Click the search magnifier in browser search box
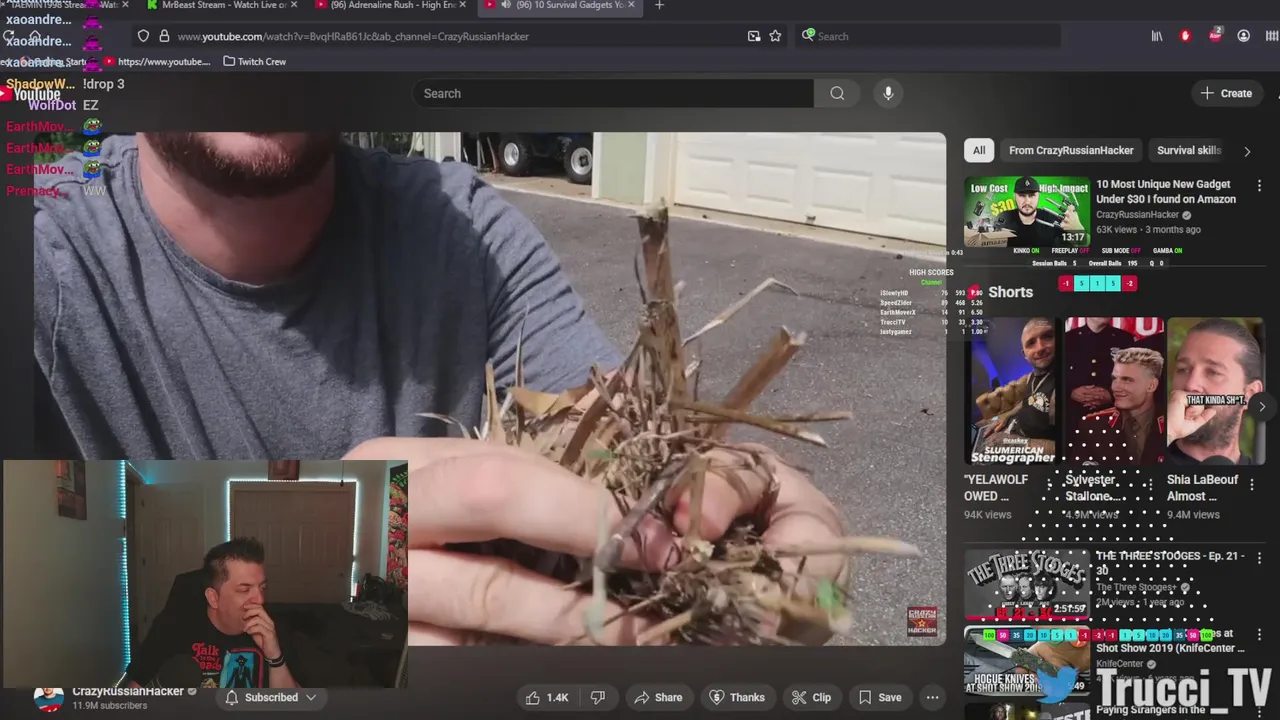This screenshot has height=720, width=1280. click(808, 36)
